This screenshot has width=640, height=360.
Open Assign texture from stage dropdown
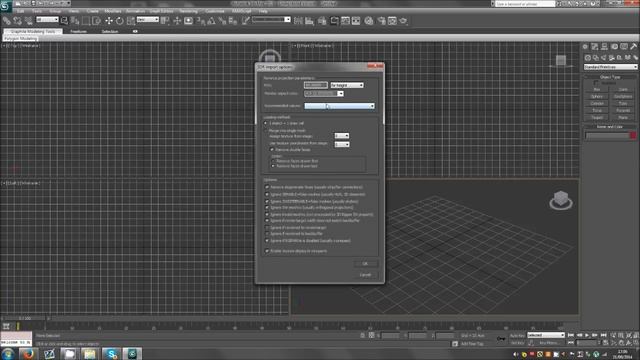point(342,136)
